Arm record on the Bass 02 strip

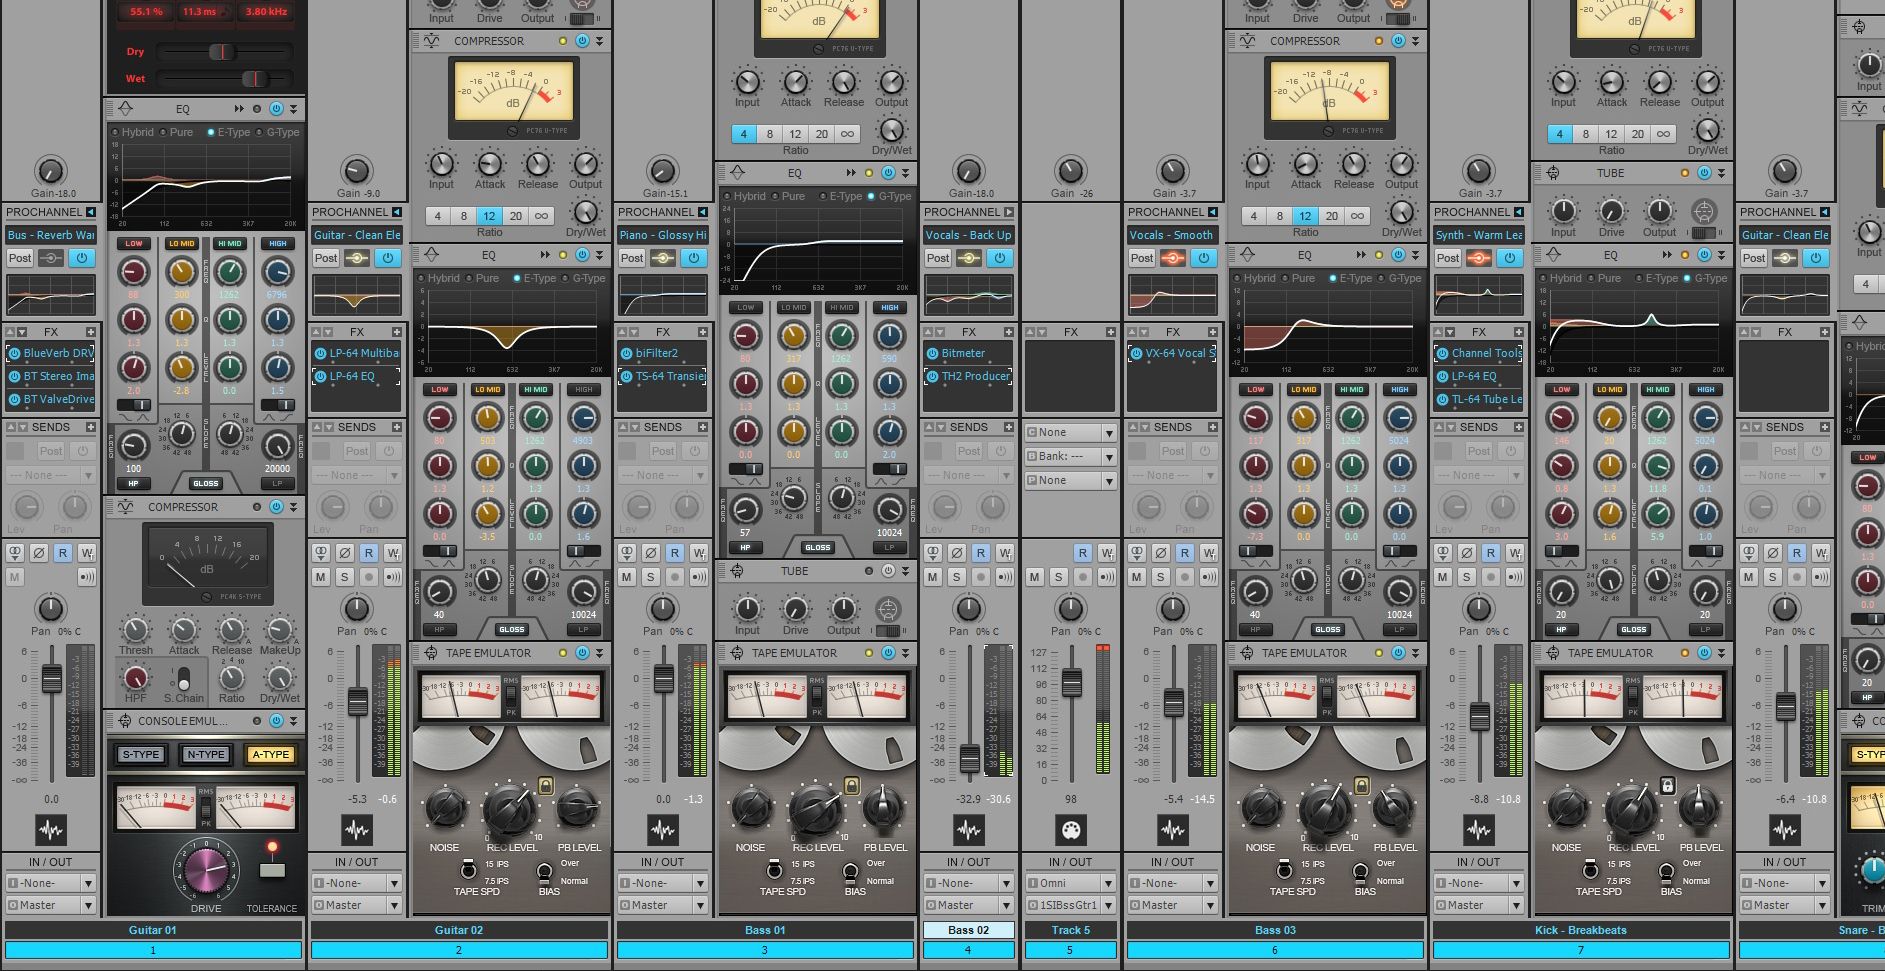(981, 577)
